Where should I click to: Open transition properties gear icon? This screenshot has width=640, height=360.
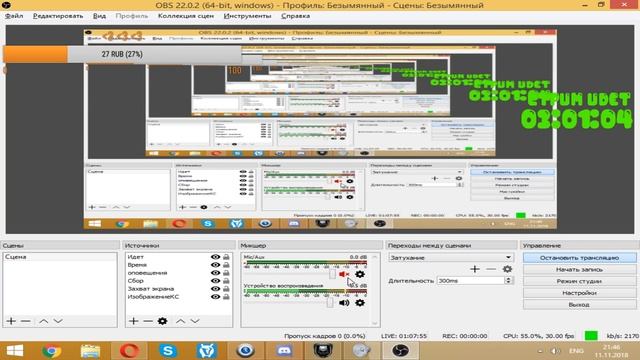[507, 269]
